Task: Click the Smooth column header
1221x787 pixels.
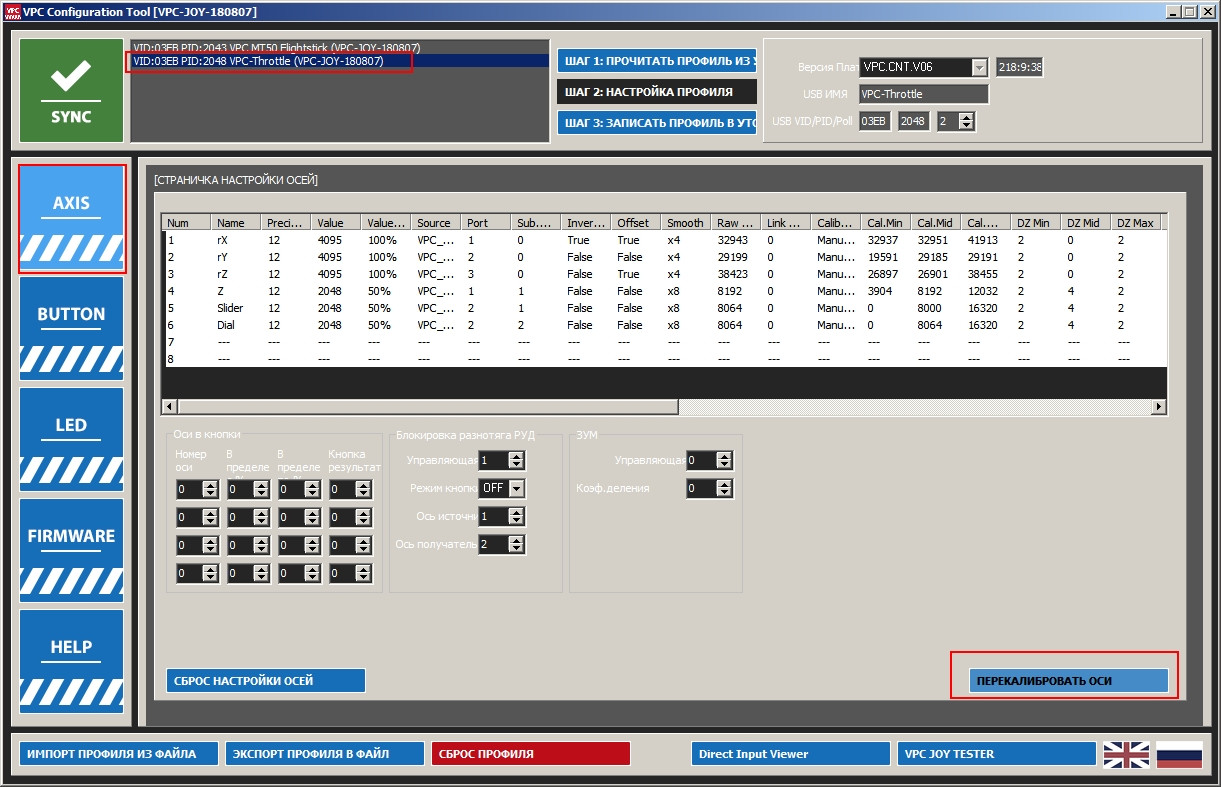Action: (x=686, y=223)
